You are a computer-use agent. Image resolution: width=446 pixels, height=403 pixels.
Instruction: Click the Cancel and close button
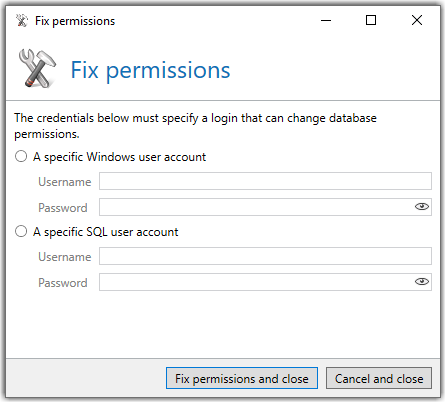(379, 378)
